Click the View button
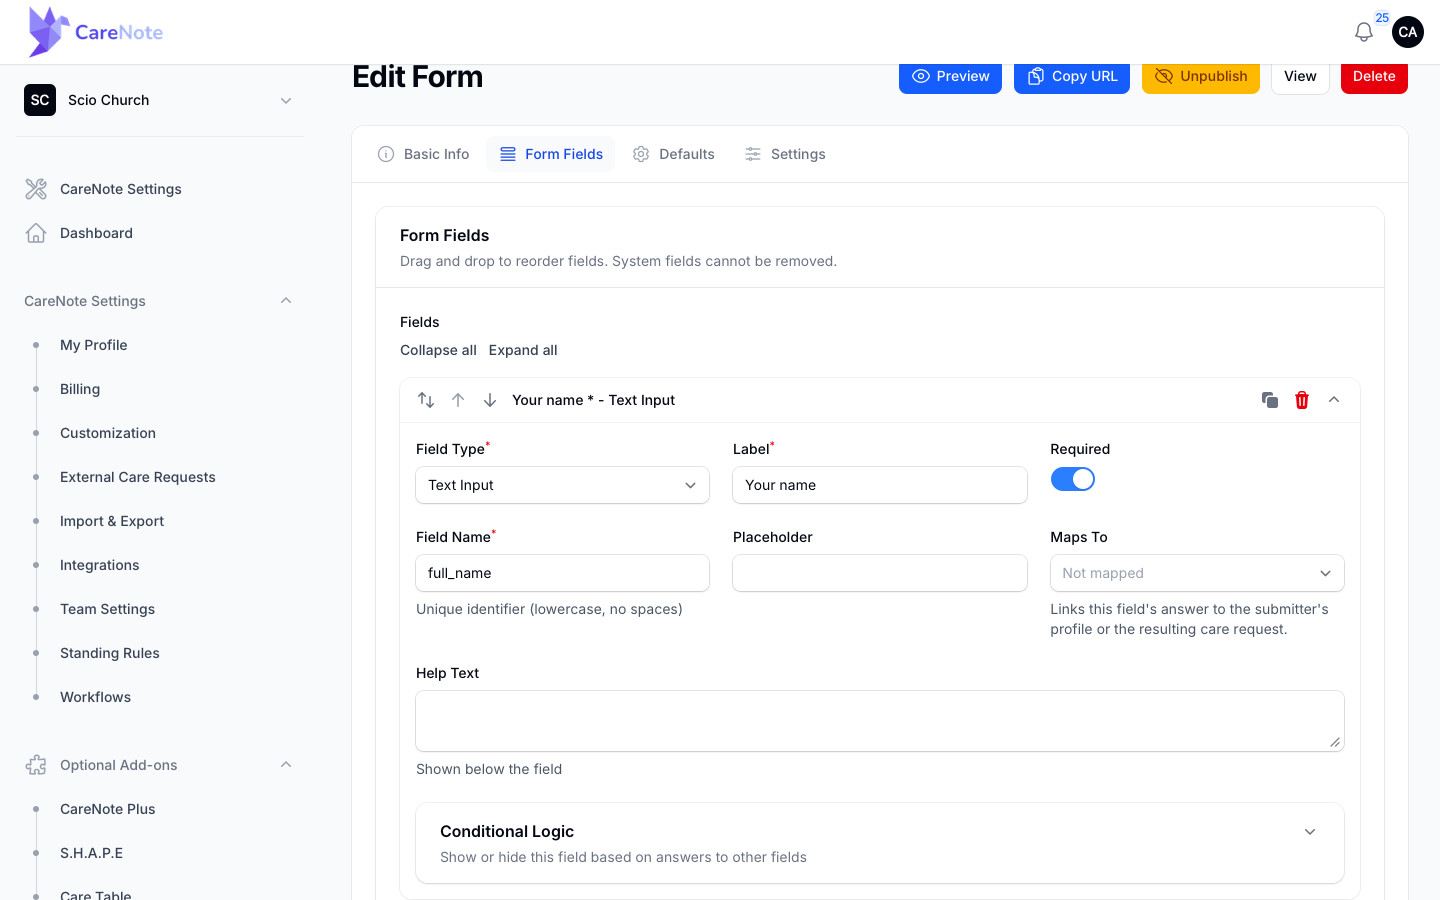1440x900 pixels. [x=1300, y=76]
